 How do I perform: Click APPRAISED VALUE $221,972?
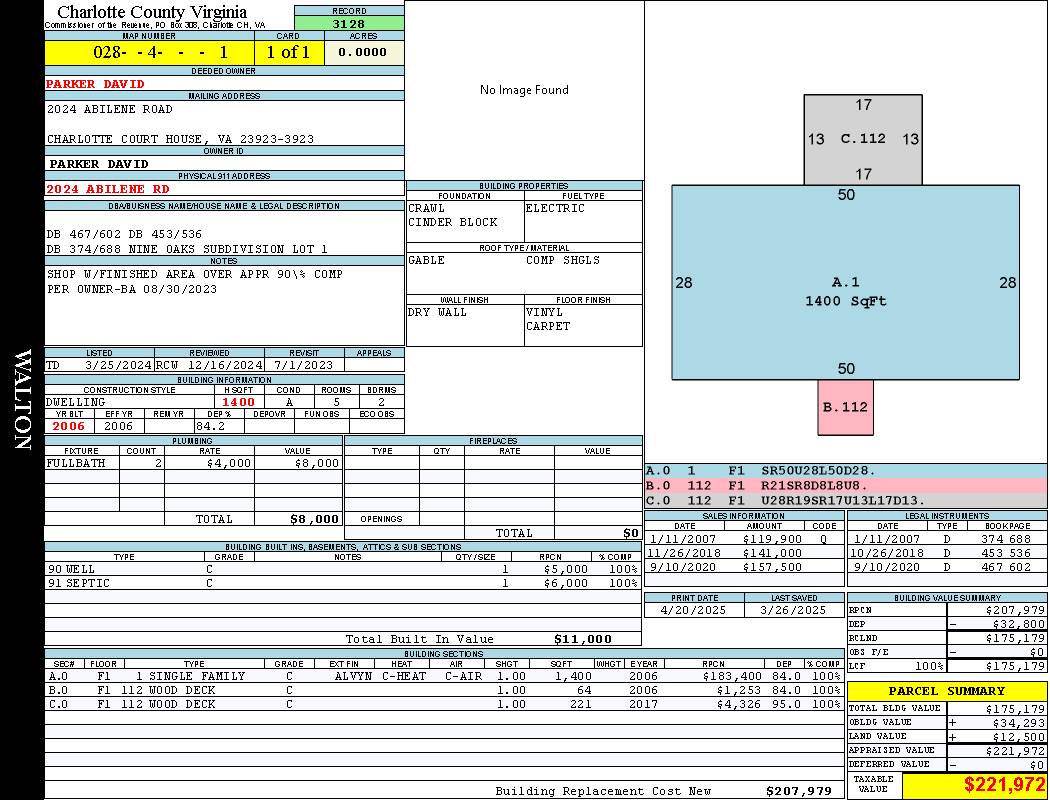coord(1015,751)
